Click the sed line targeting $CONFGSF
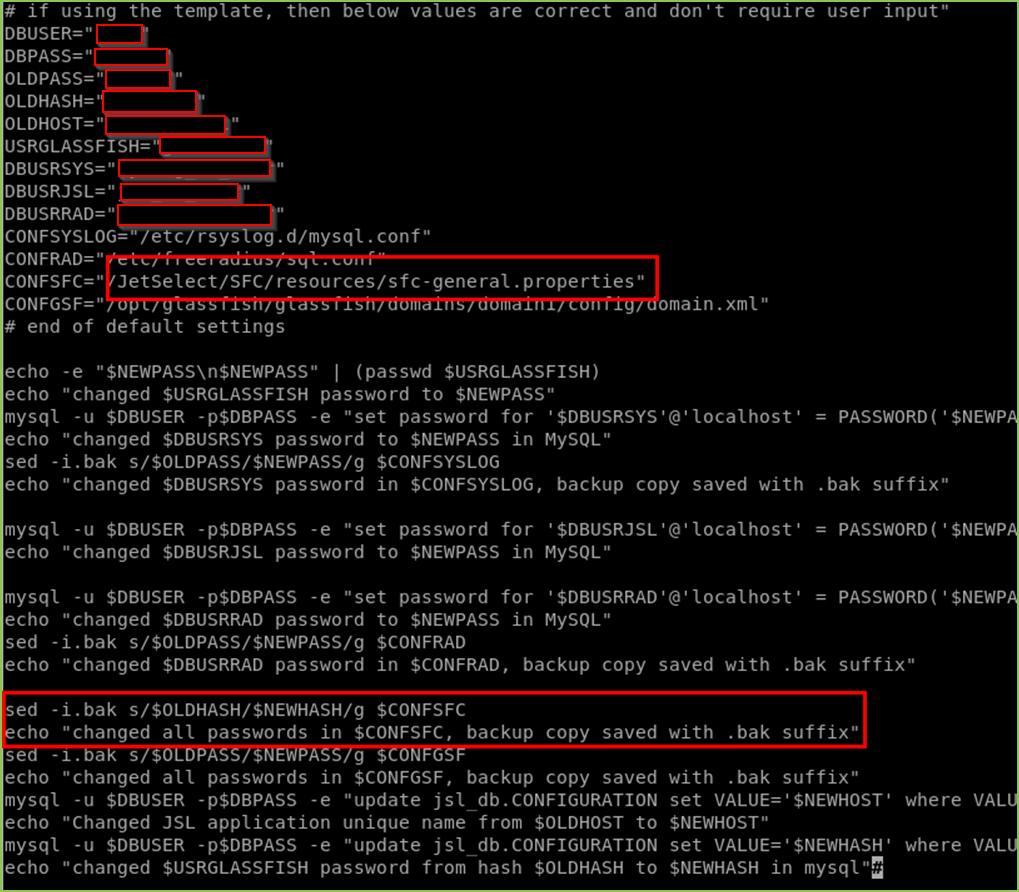 coord(235,755)
